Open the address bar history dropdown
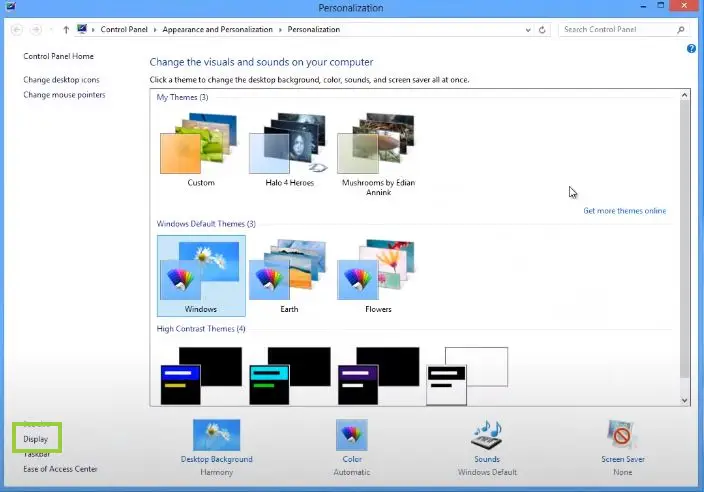 [x=528, y=30]
